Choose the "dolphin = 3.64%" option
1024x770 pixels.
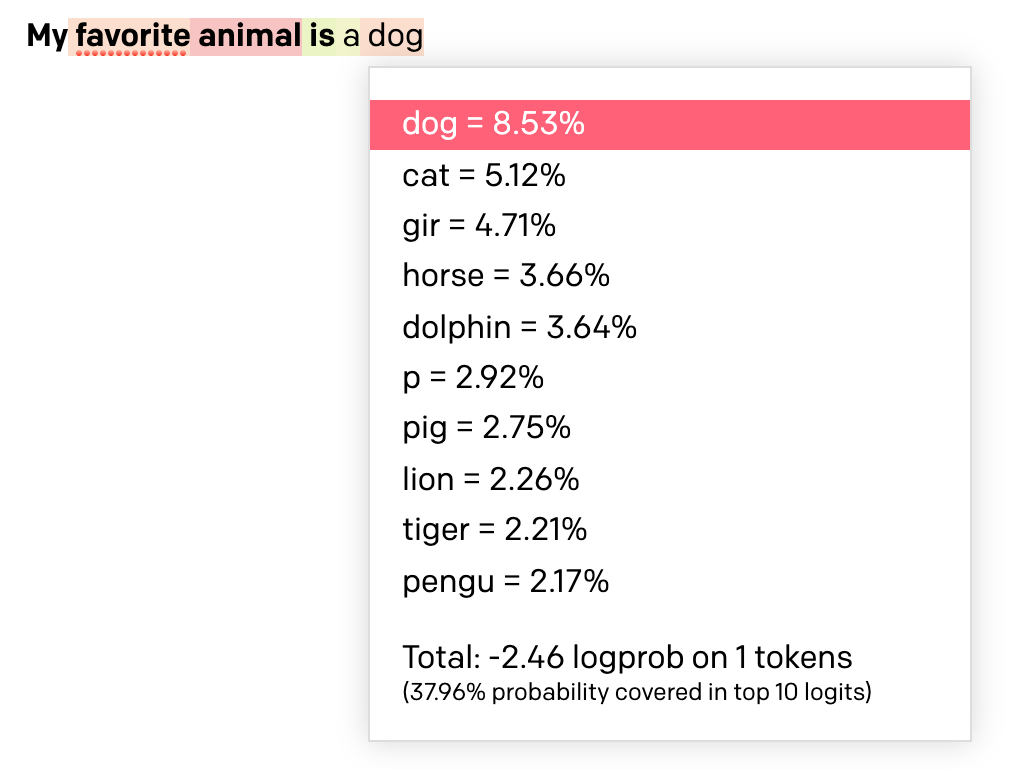pos(519,327)
